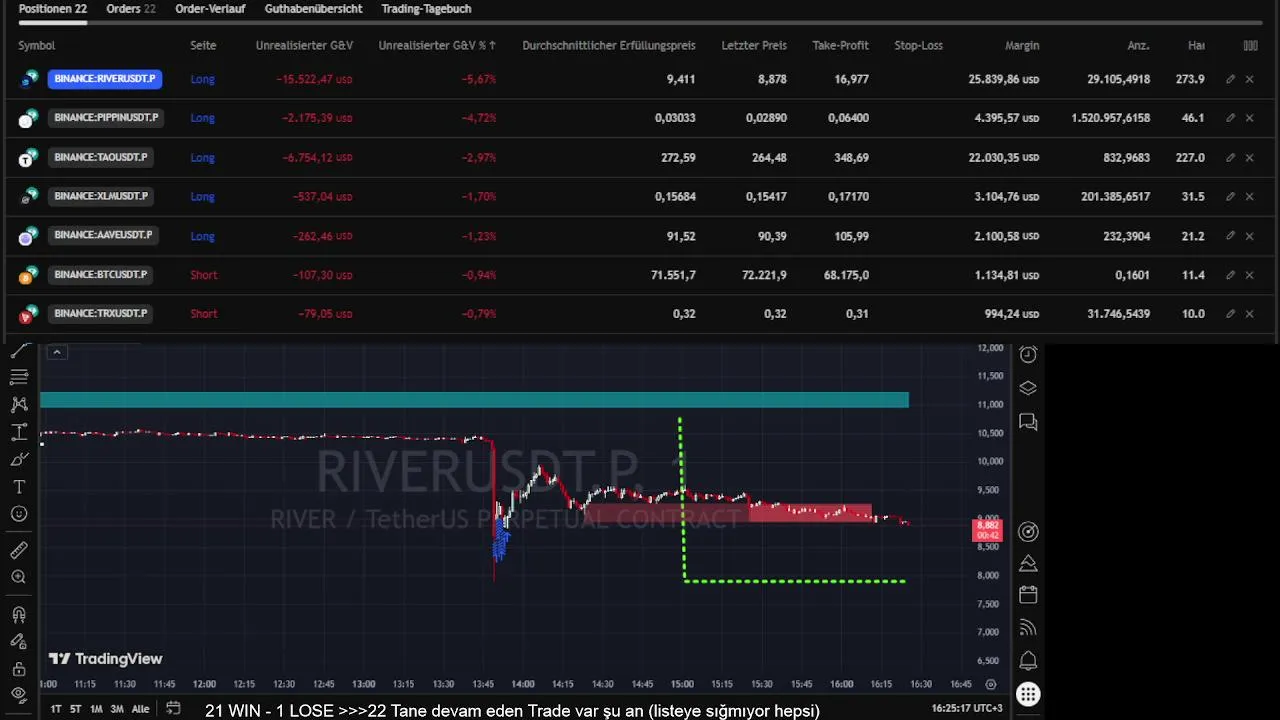Open the Guthabenübersicht tab
The width and height of the screenshot is (1280, 720).
coord(313,9)
